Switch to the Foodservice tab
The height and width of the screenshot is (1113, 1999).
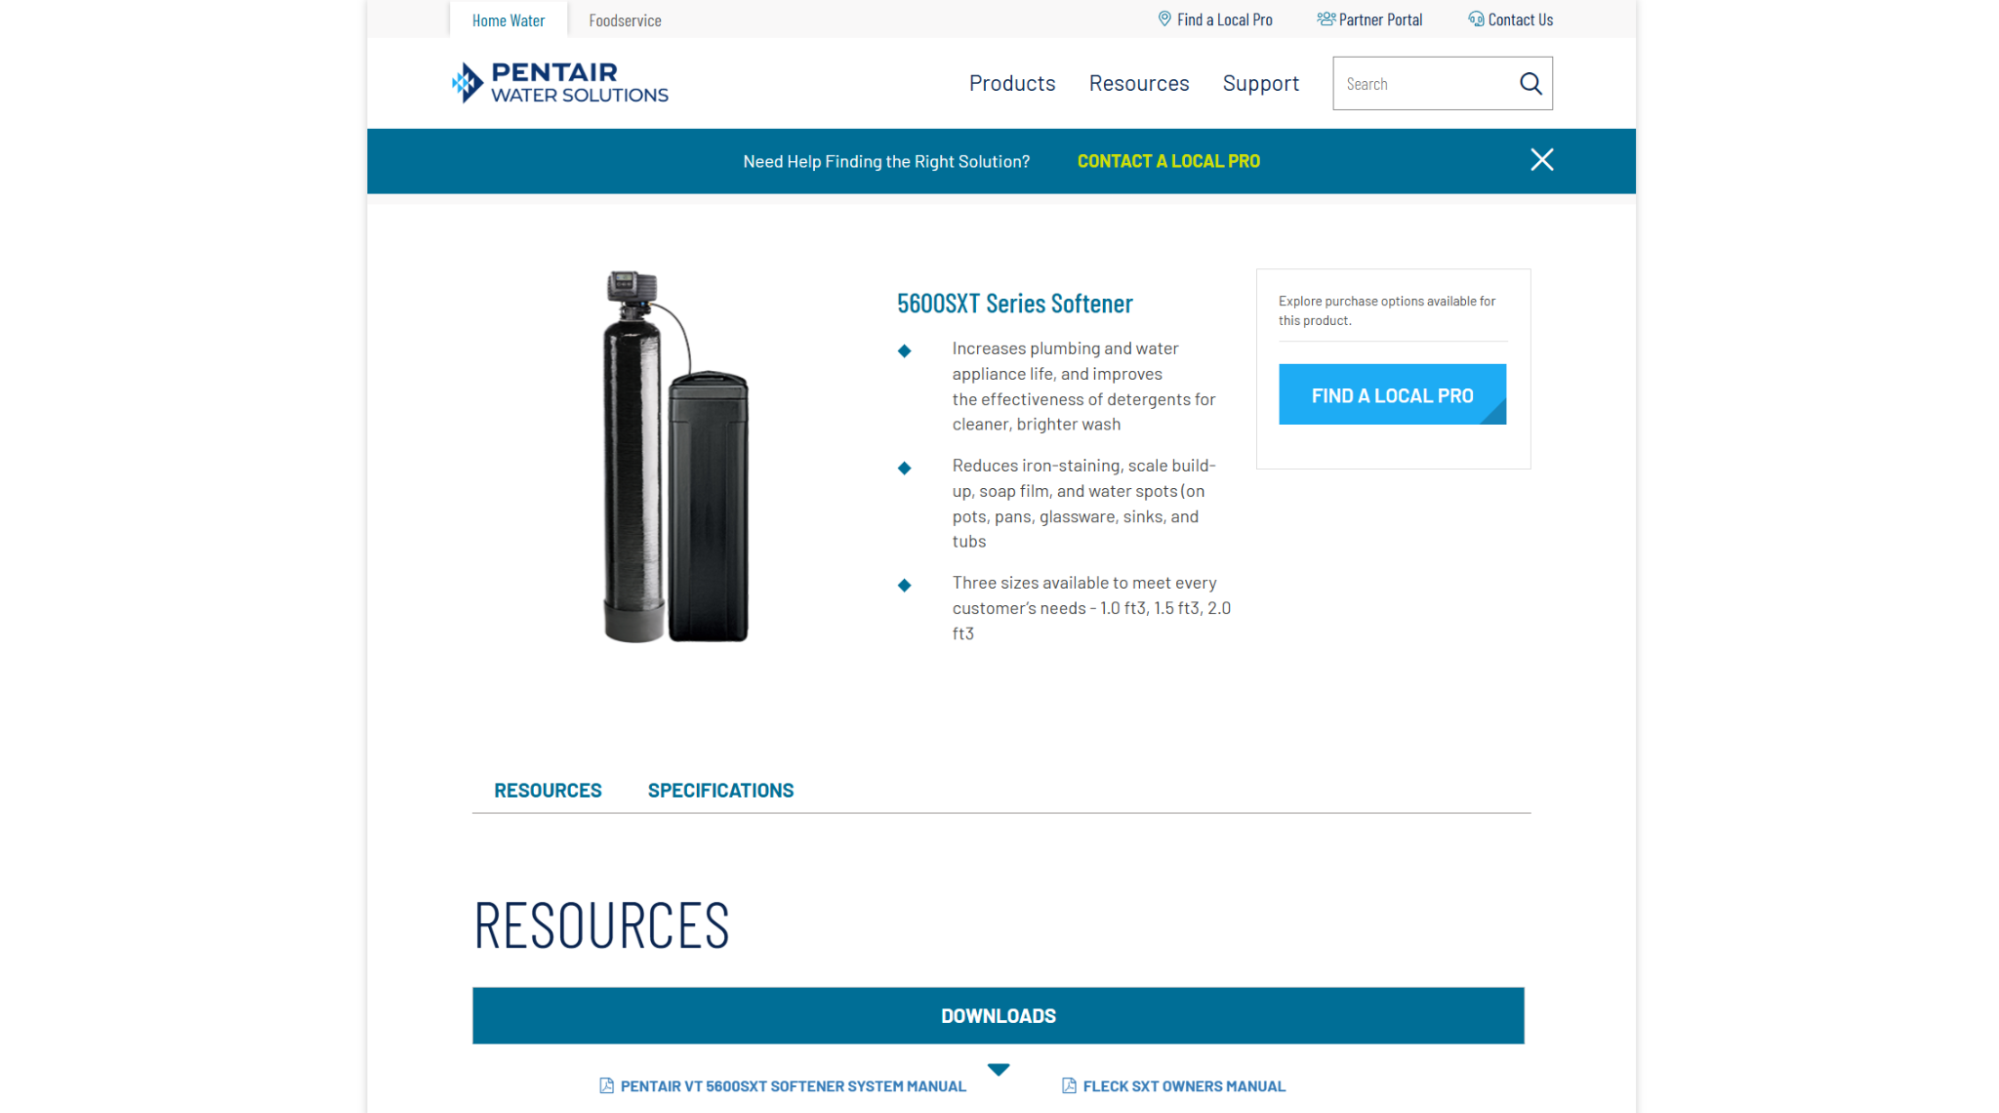(x=625, y=20)
